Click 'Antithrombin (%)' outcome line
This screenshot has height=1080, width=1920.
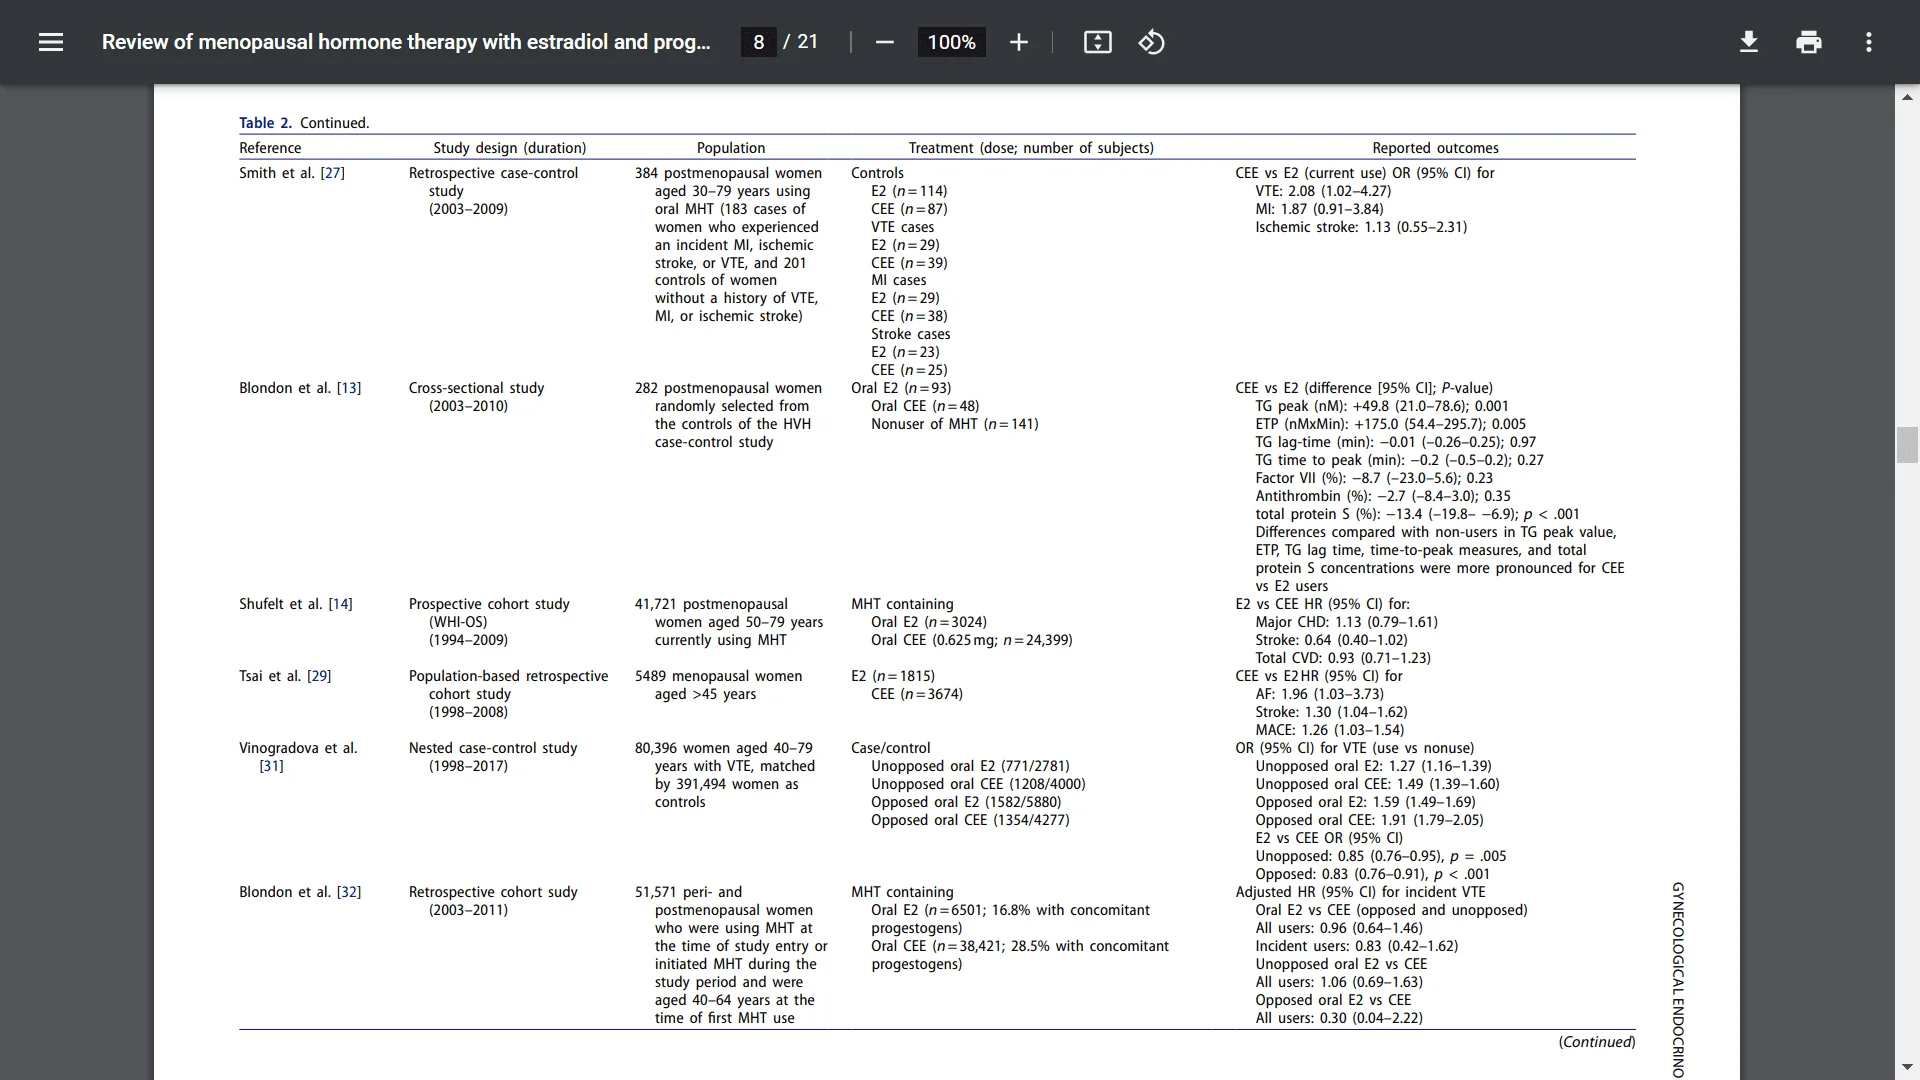point(1383,496)
